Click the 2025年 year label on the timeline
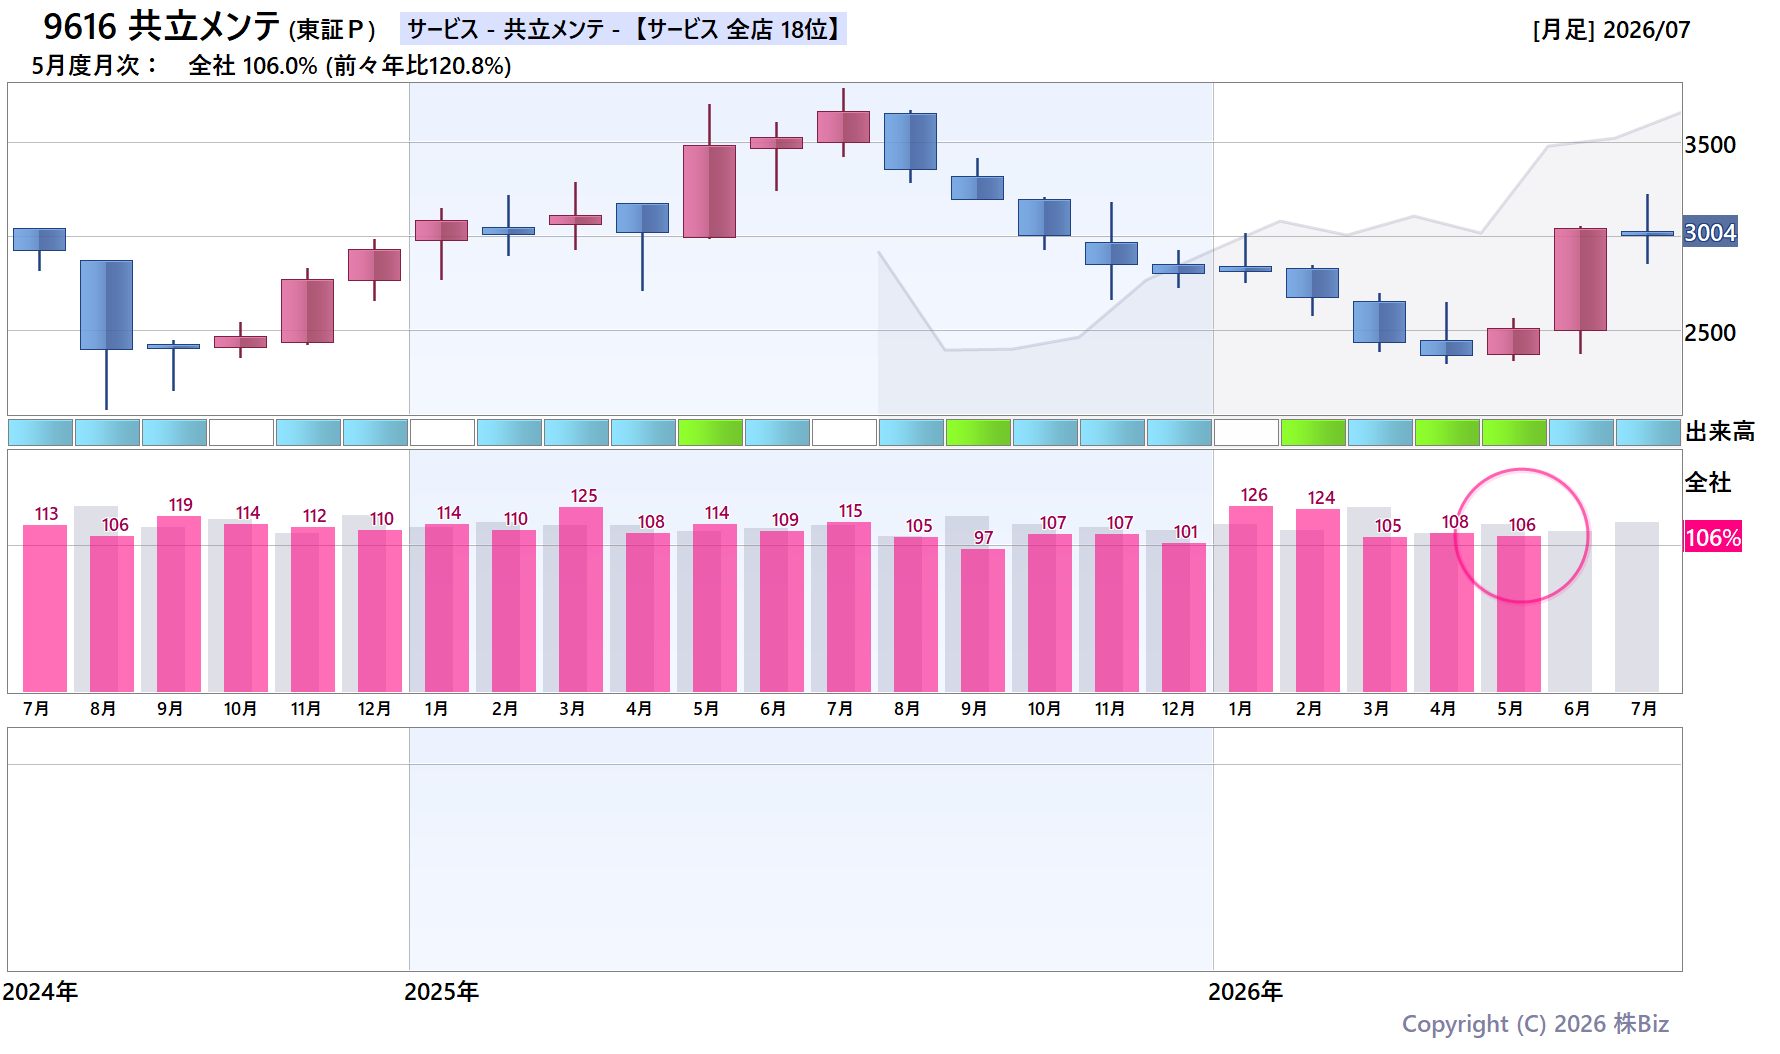 (441, 991)
